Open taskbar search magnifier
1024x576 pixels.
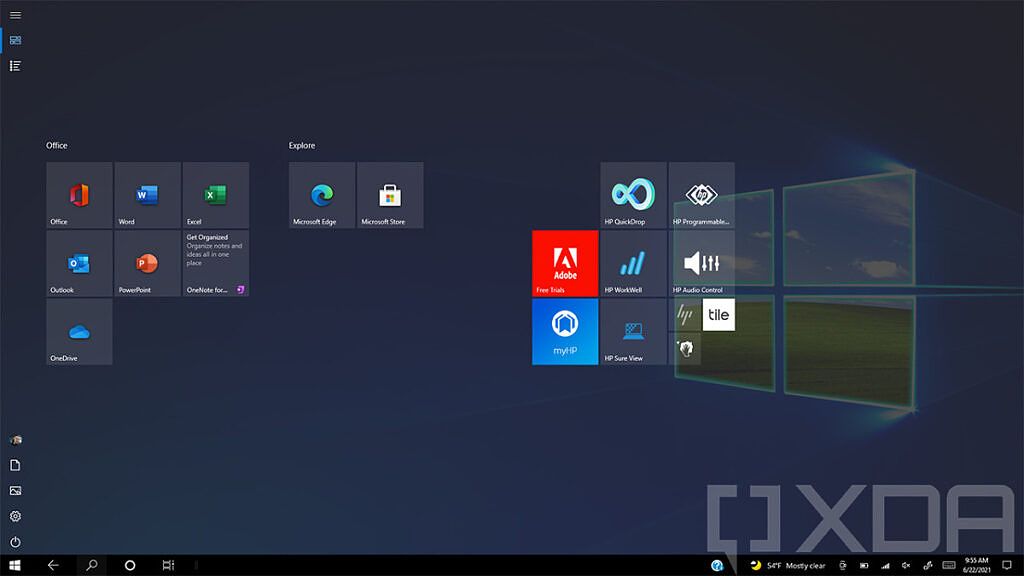pyautogui.click(x=92, y=566)
